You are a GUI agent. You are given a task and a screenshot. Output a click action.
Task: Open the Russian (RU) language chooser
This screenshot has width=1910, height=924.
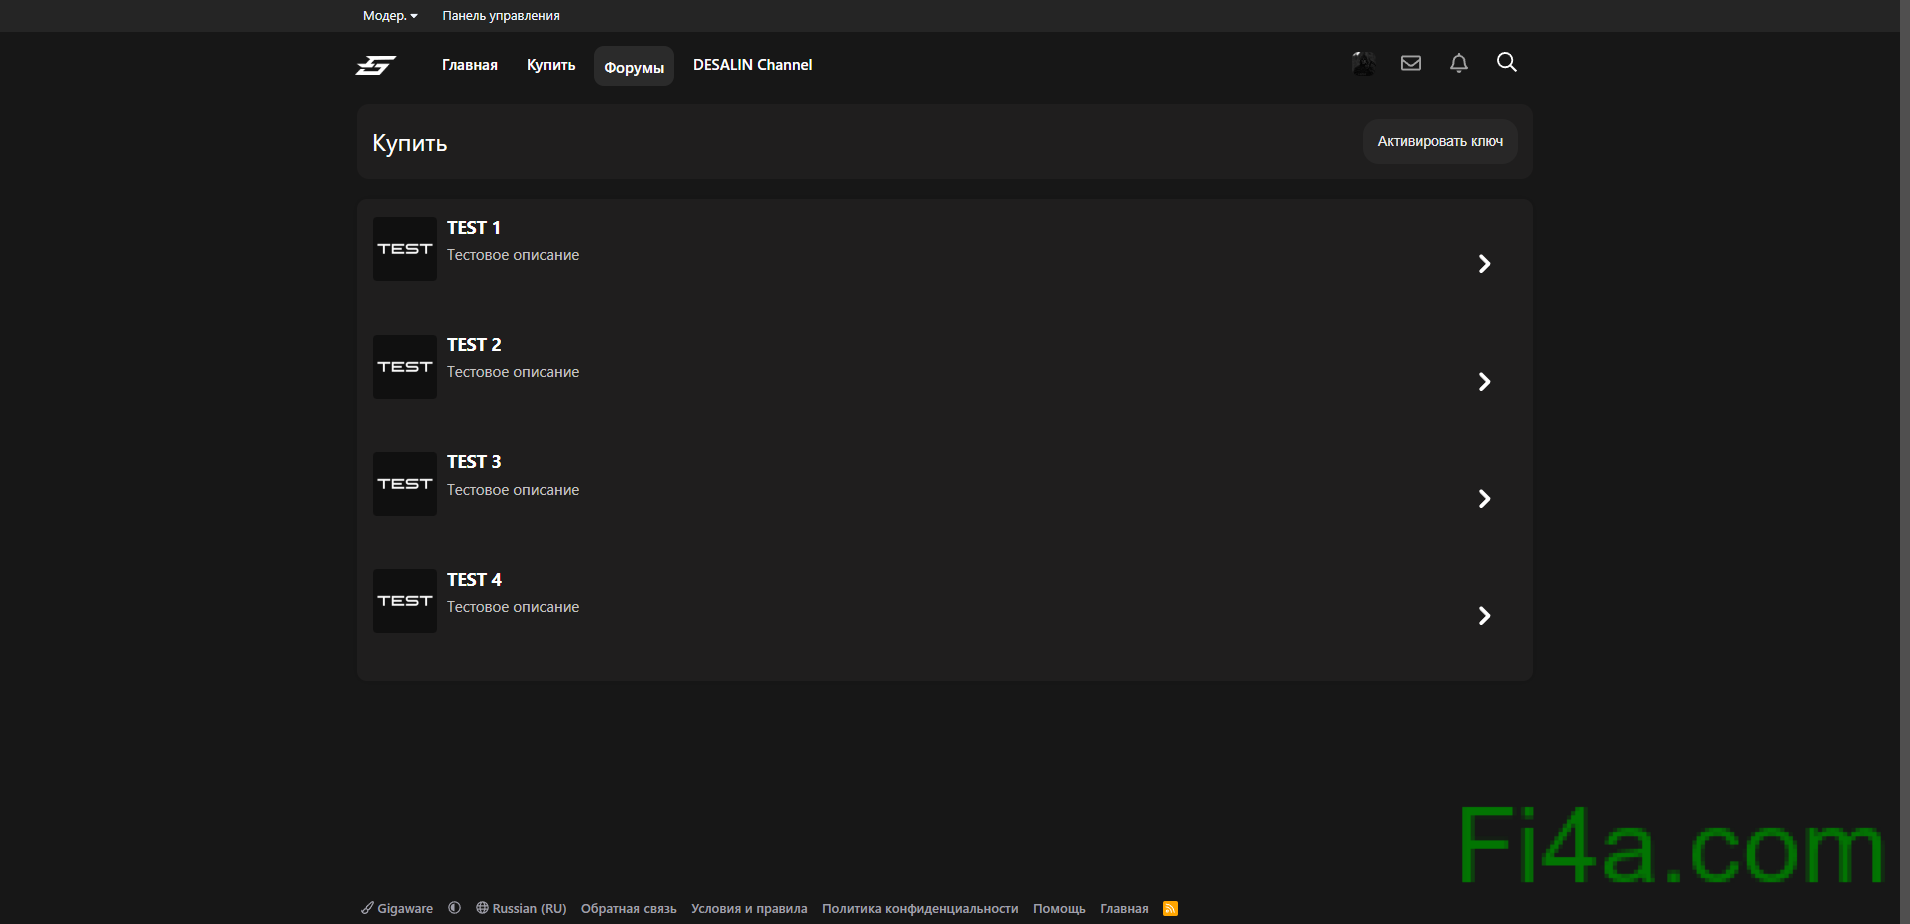521,908
